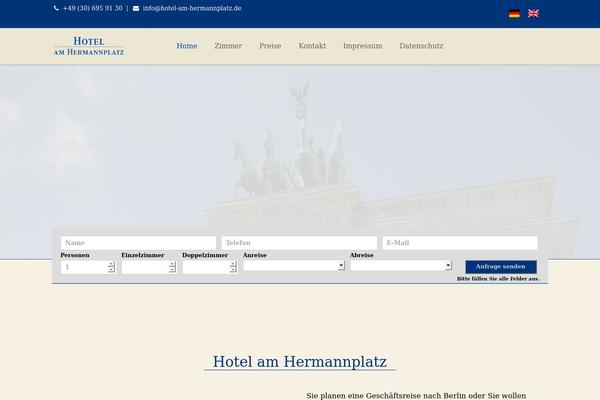Open the Impressum menu item
This screenshot has height=400, width=600.
coord(363,46)
